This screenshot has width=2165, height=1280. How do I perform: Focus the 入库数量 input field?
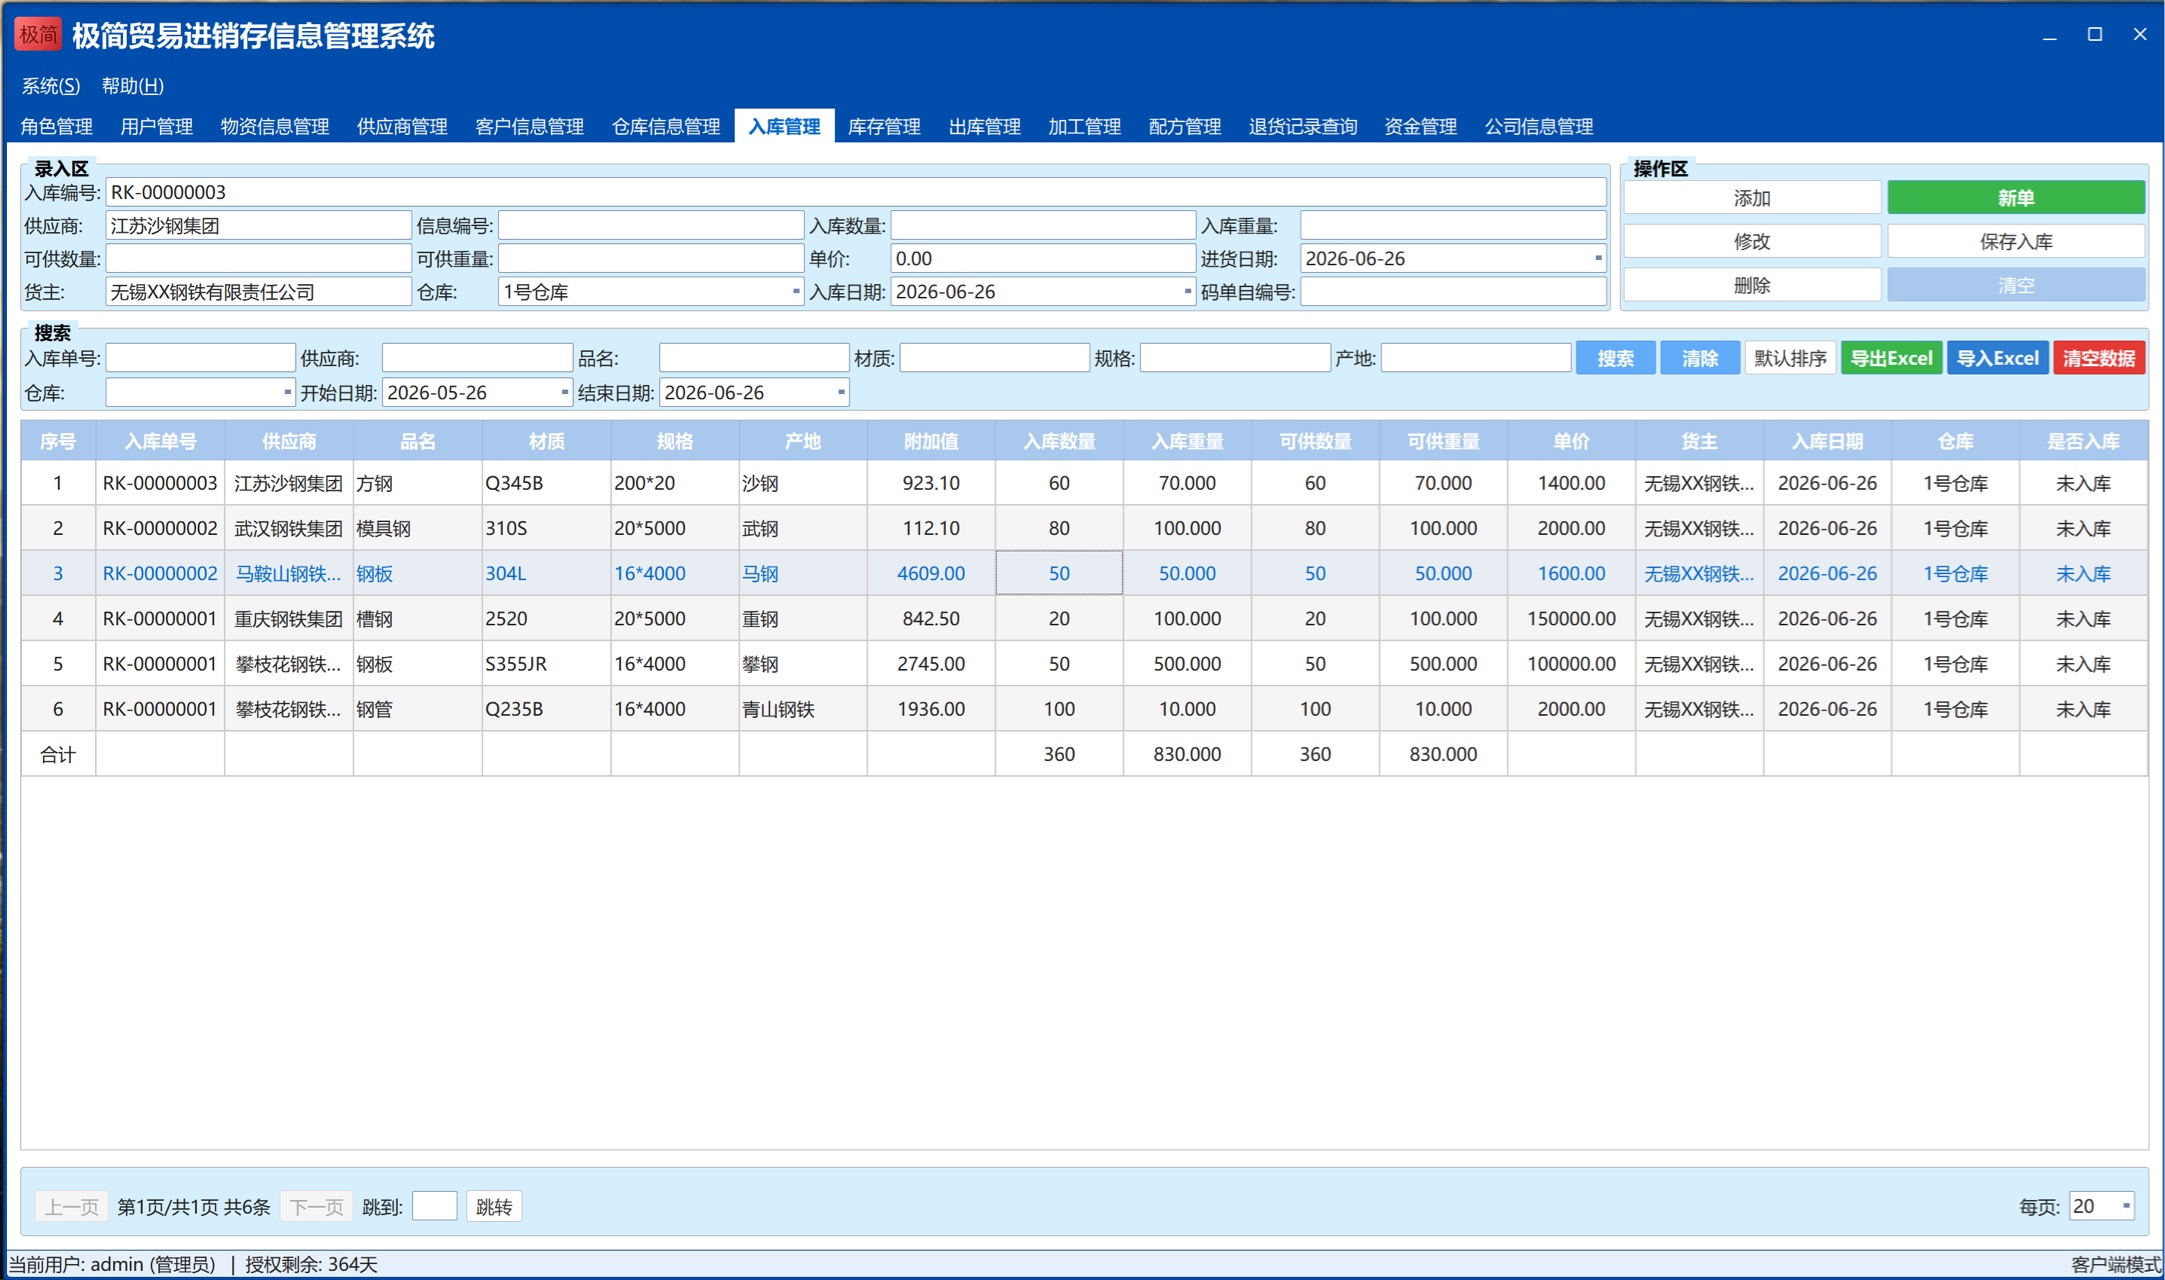[x=1043, y=226]
